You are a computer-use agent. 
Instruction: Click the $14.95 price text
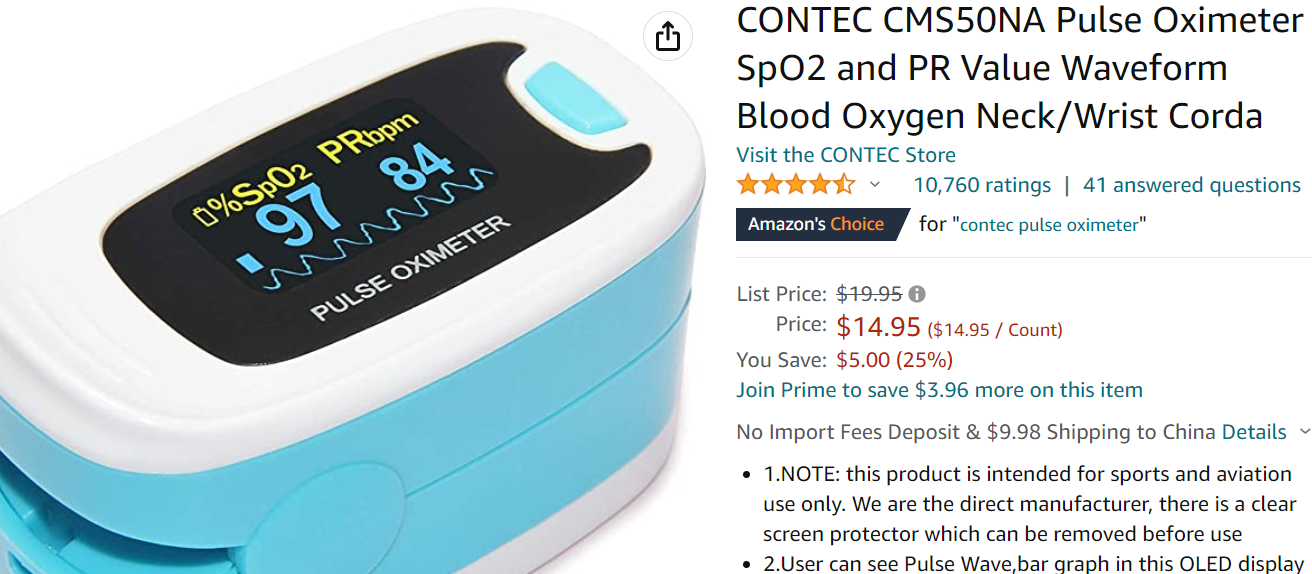tap(878, 327)
